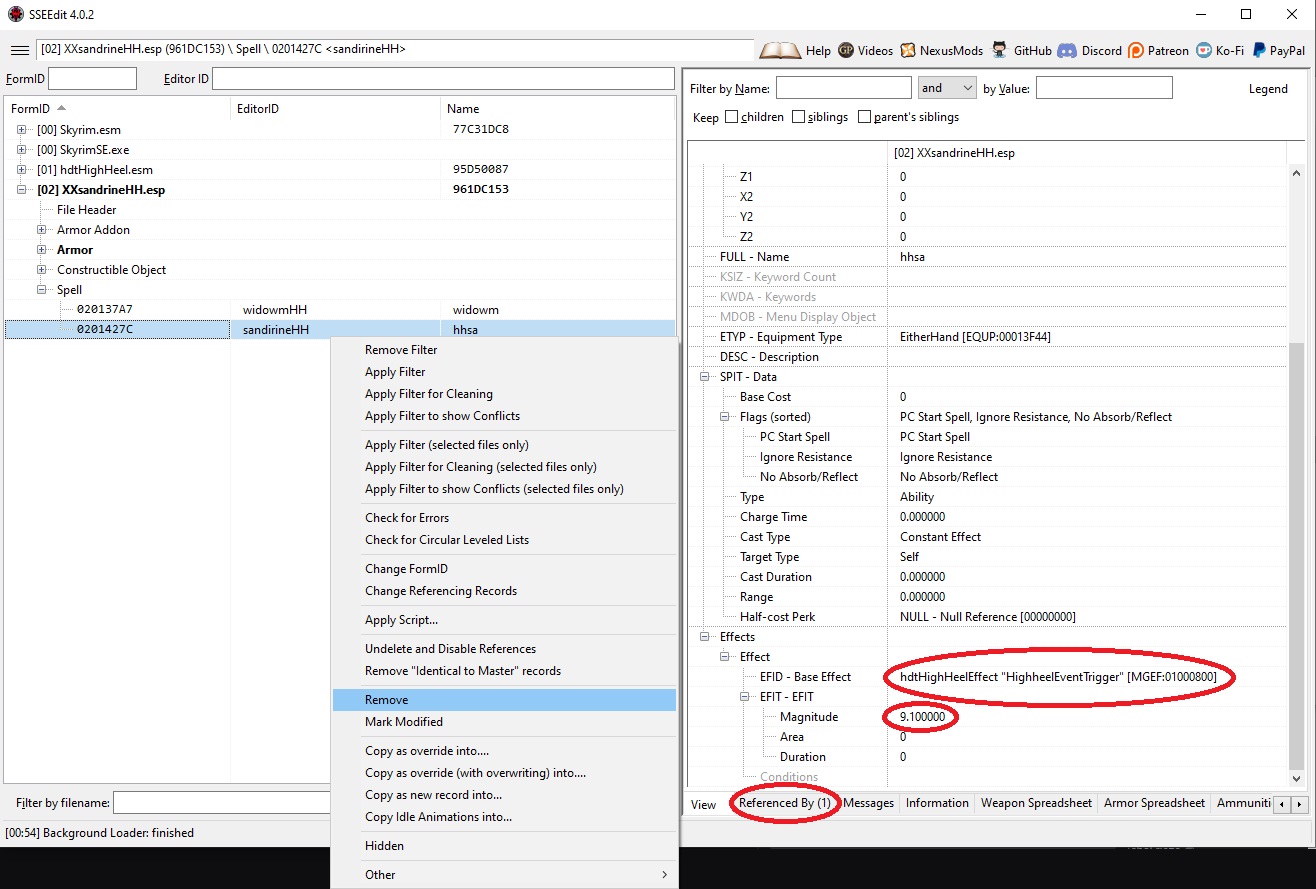
Task: Select Mark Modified menu entry
Action: coord(504,722)
